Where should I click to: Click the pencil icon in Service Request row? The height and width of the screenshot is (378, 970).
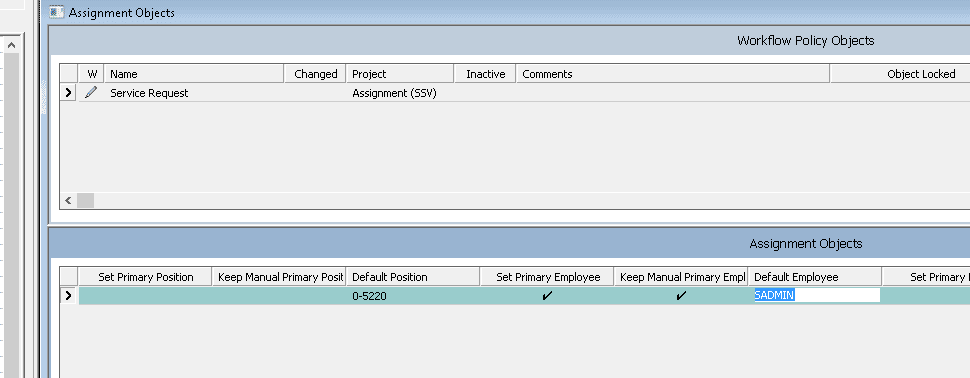[x=91, y=93]
